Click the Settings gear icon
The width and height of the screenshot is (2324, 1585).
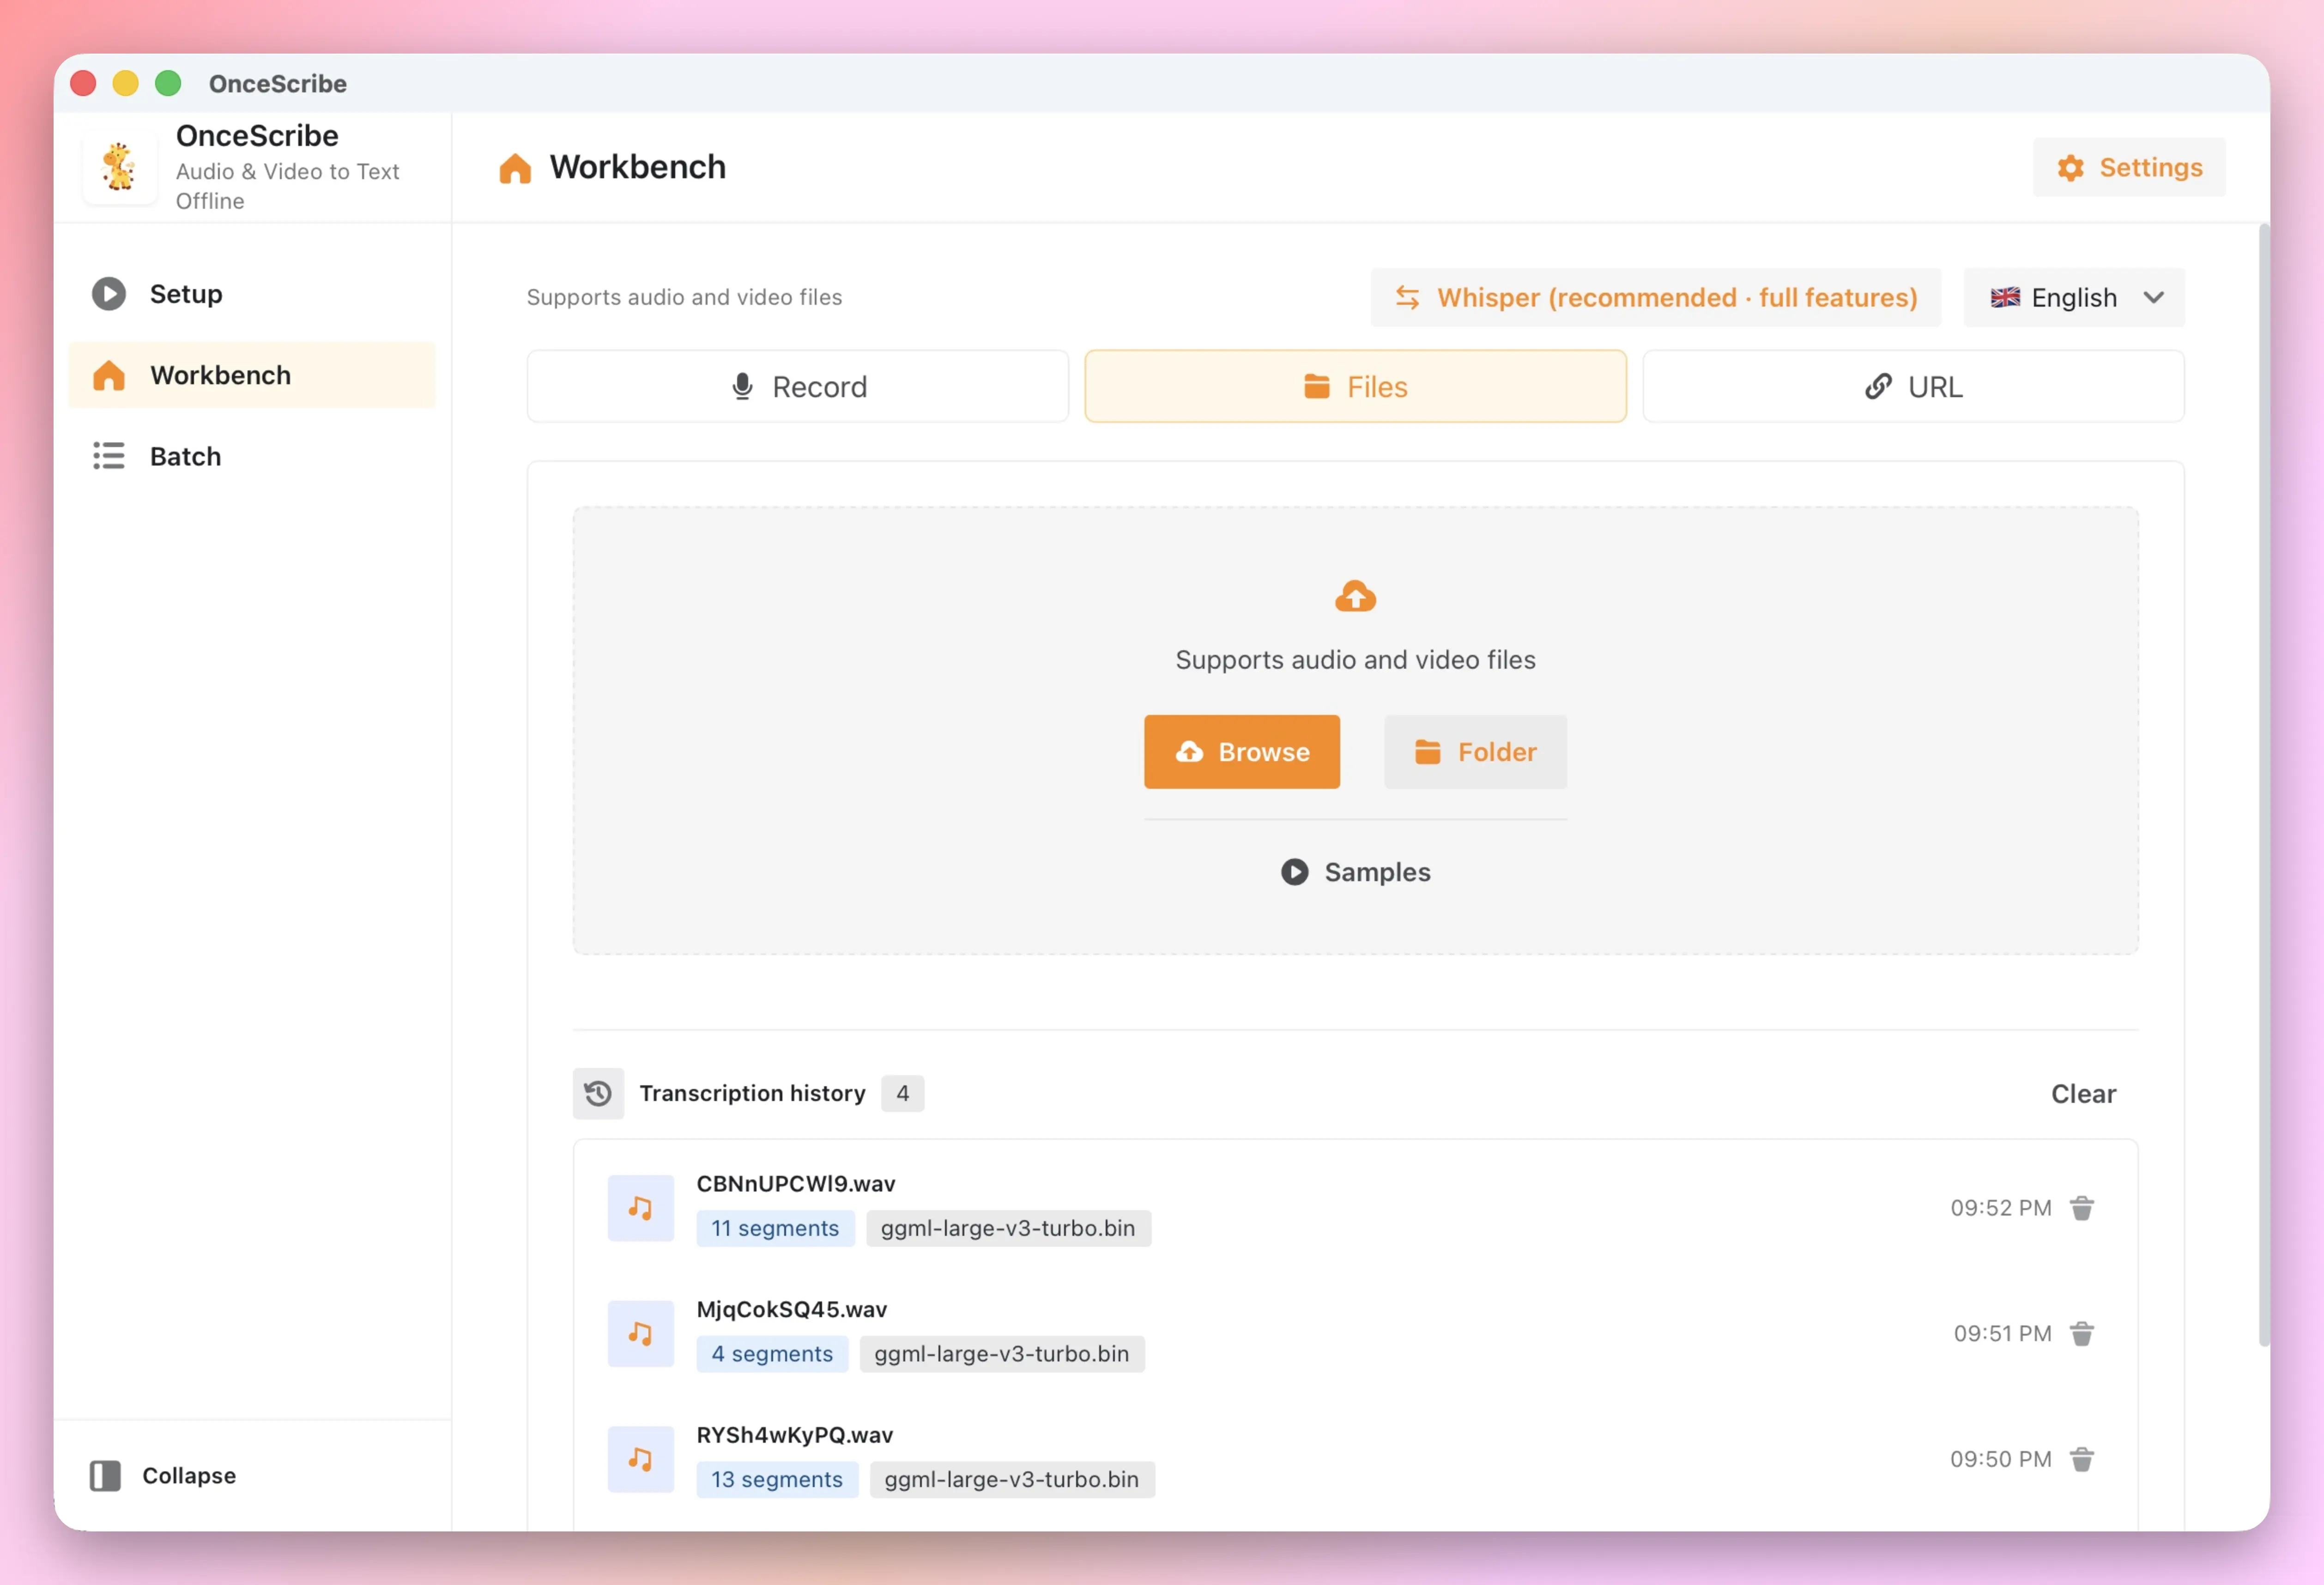point(2070,167)
